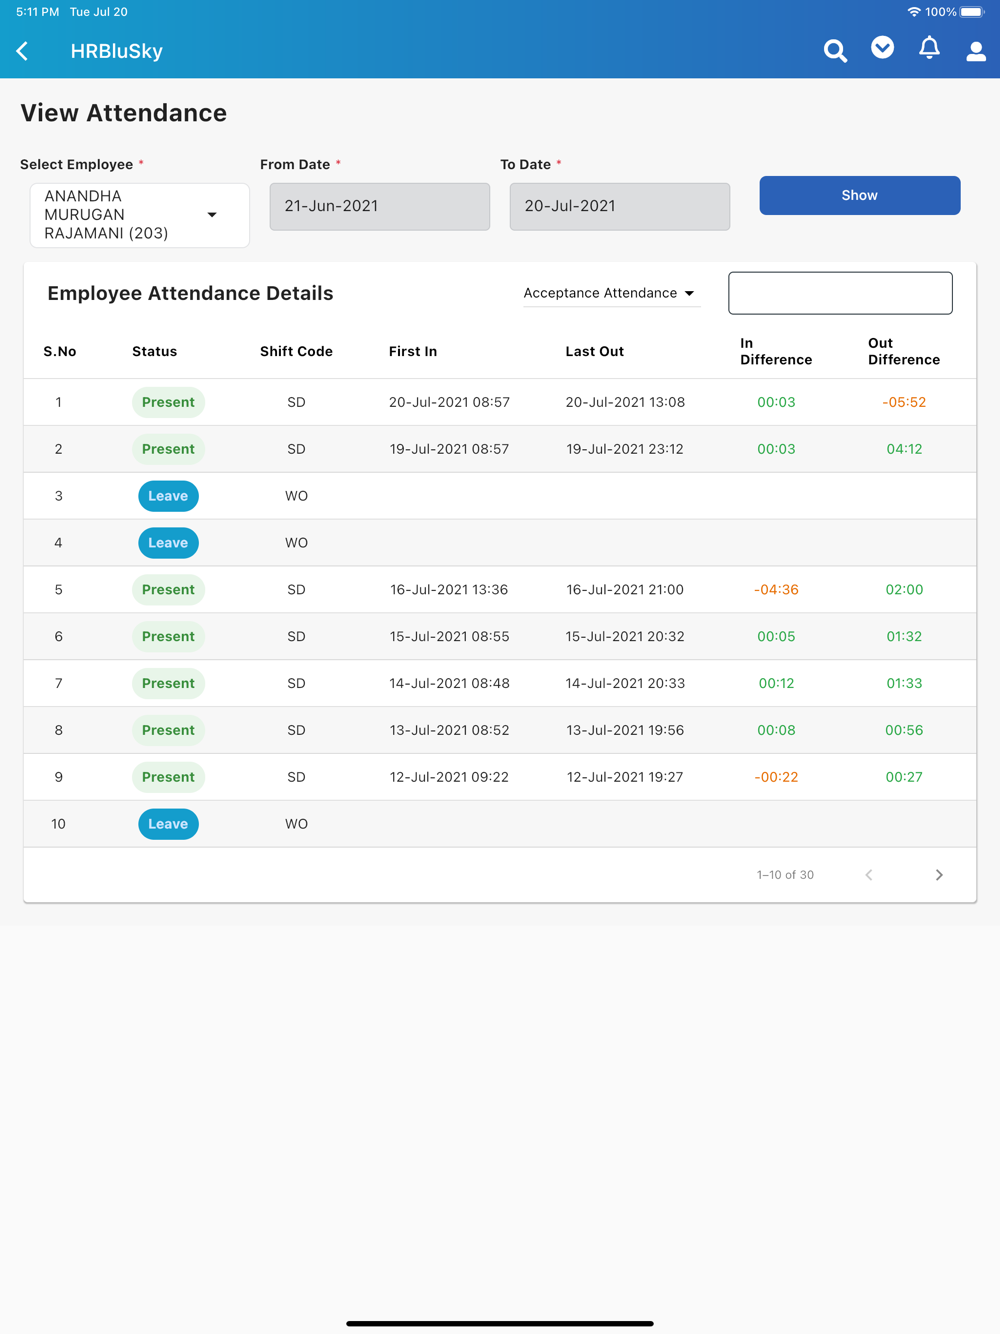1000x1334 pixels.
Task: Pick the From Date field 21-Jun-2021
Action: 380,206
